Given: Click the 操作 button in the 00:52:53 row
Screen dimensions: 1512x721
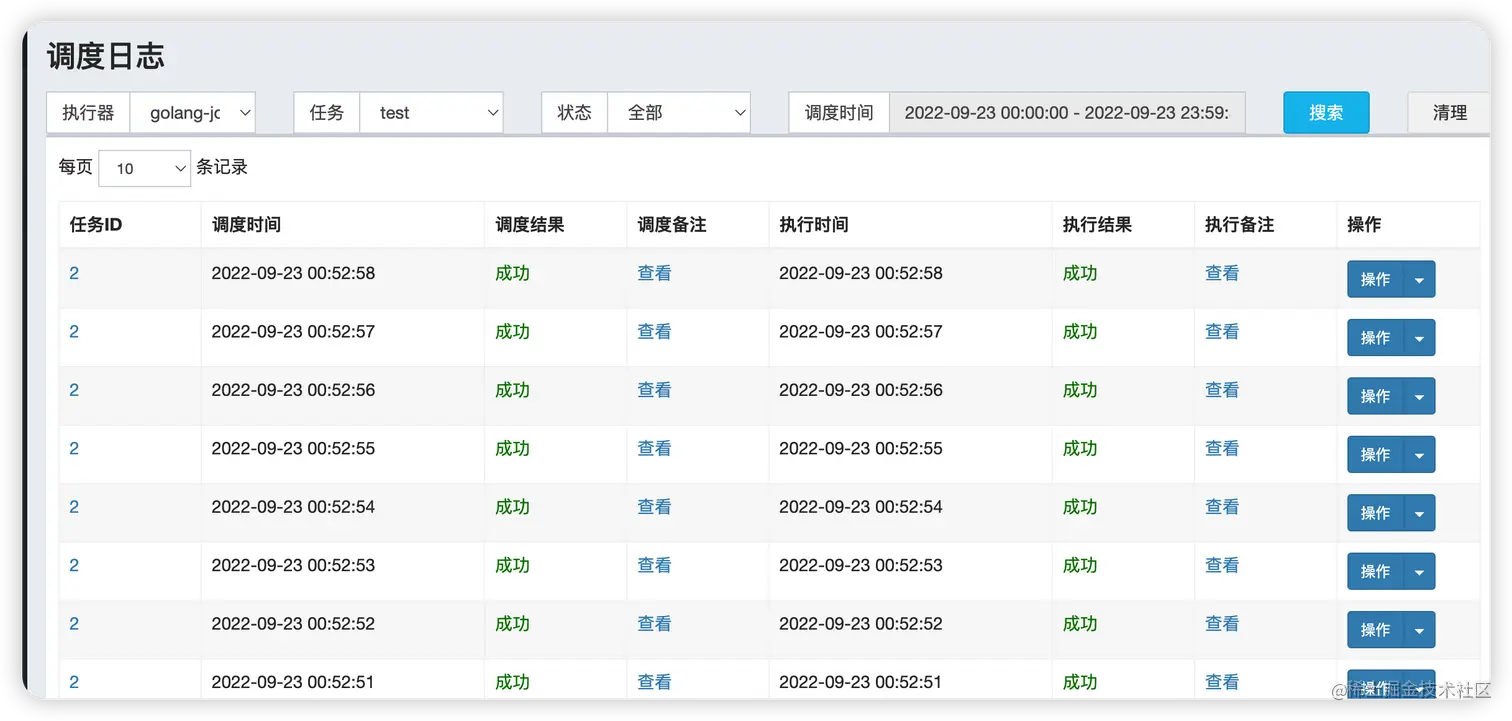Looking at the screenshot, I should point(1375,572).
